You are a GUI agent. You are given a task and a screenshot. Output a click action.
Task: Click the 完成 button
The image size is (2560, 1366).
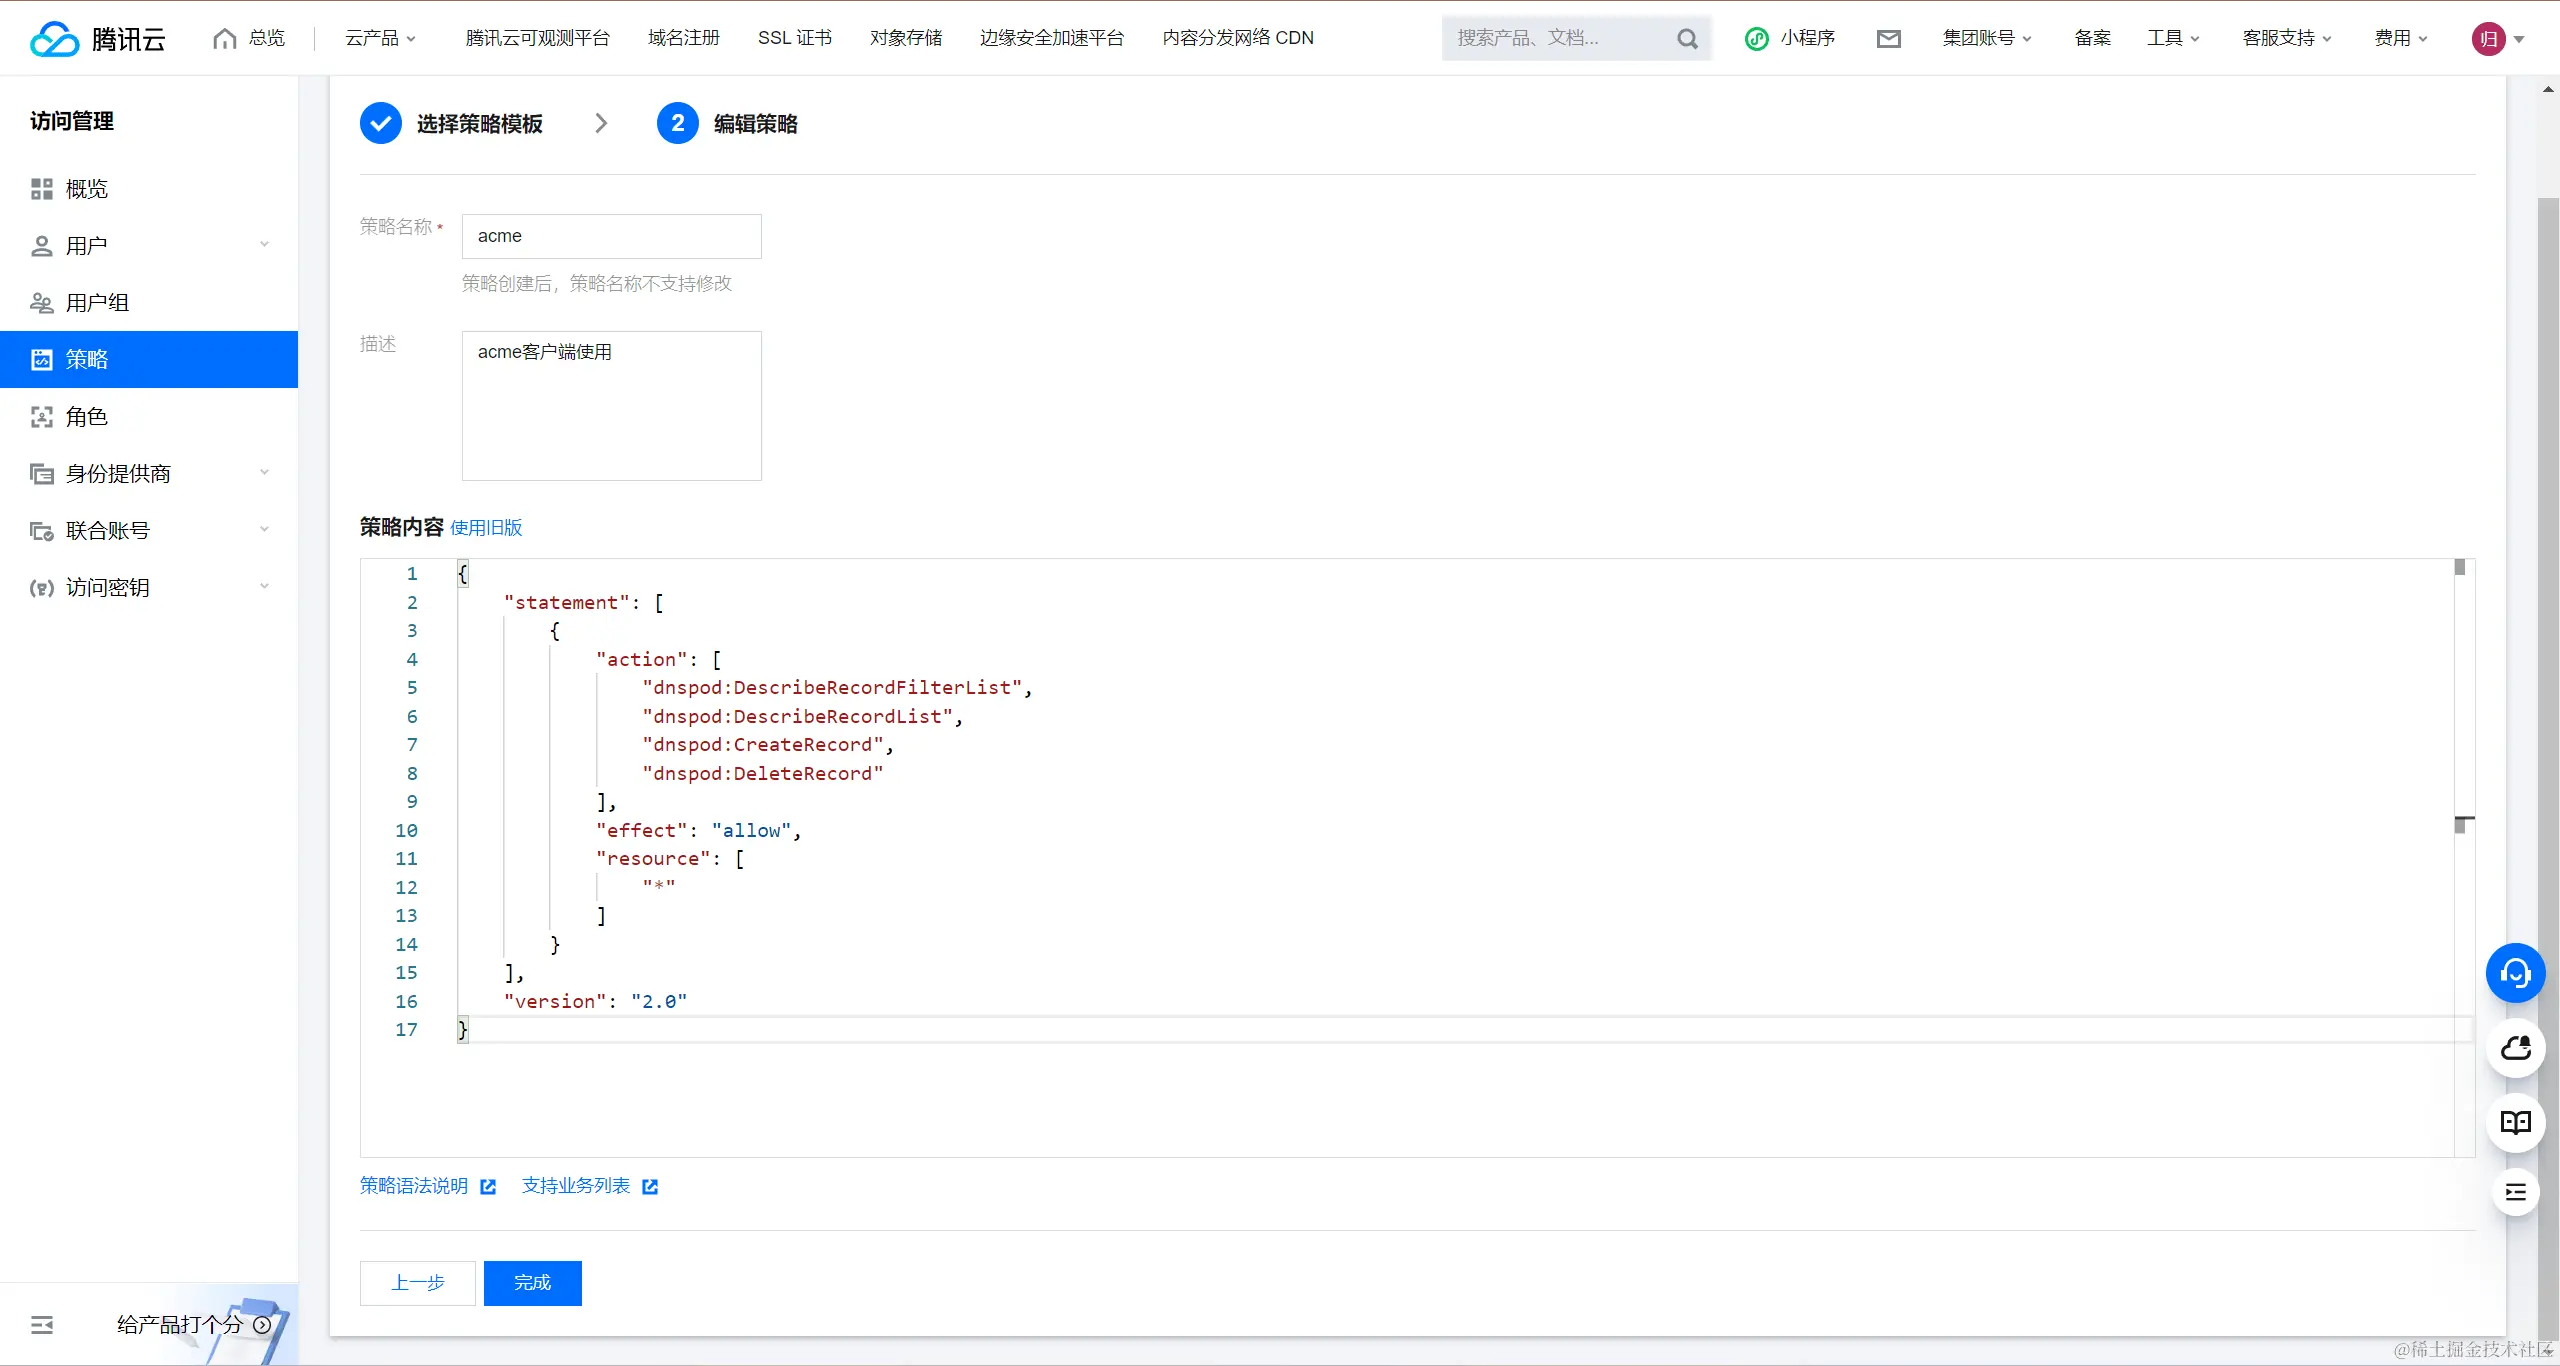point(532,1283)
